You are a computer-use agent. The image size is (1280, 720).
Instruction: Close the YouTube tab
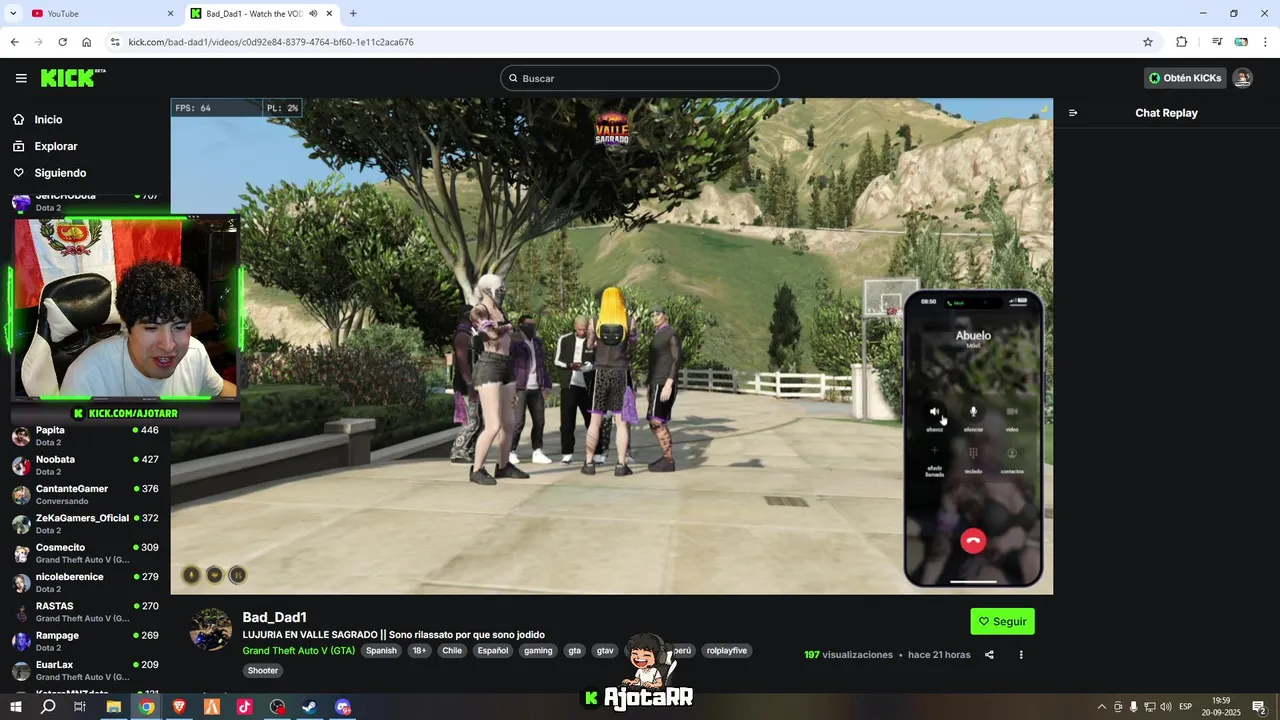point(170,13)
